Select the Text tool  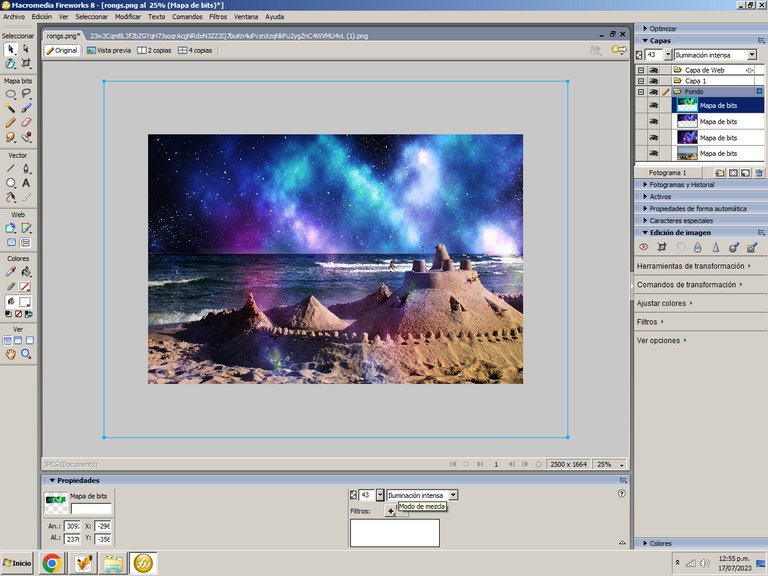click(x=26, y=183)
